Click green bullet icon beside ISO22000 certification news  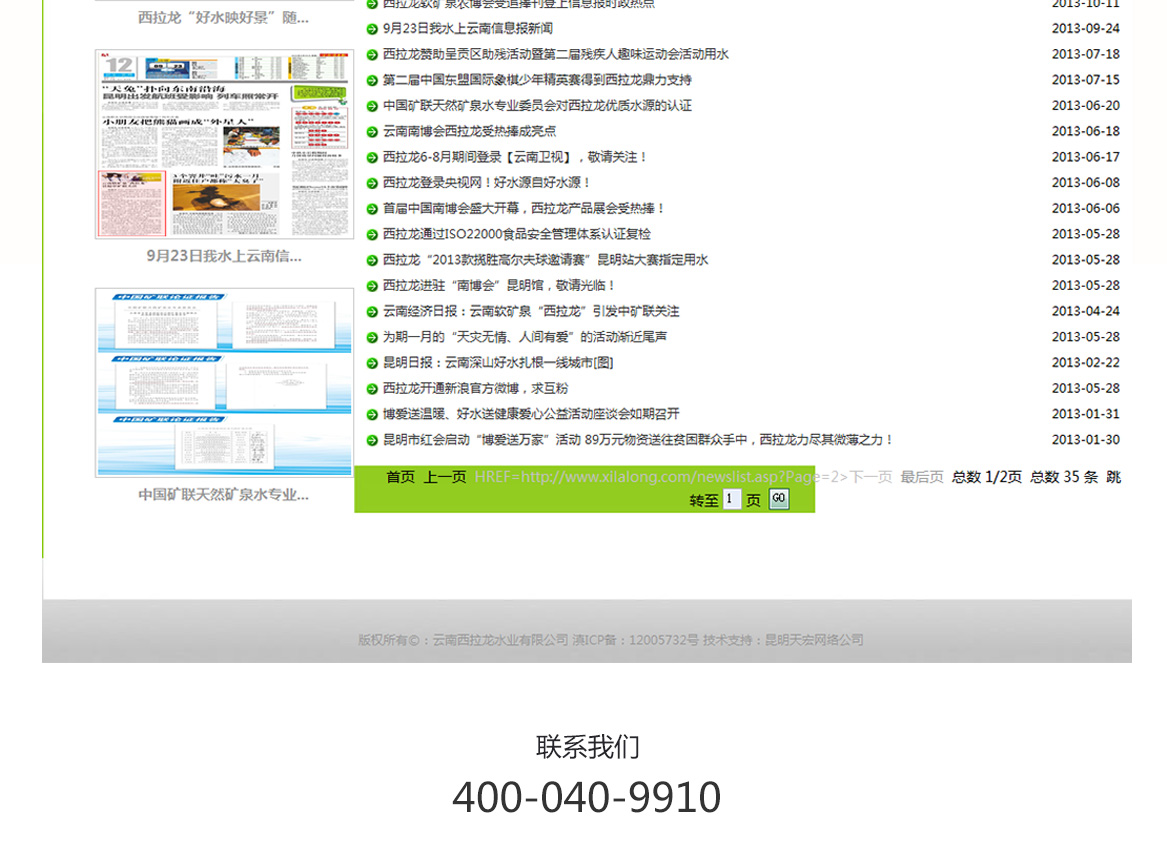coord(372,234)
